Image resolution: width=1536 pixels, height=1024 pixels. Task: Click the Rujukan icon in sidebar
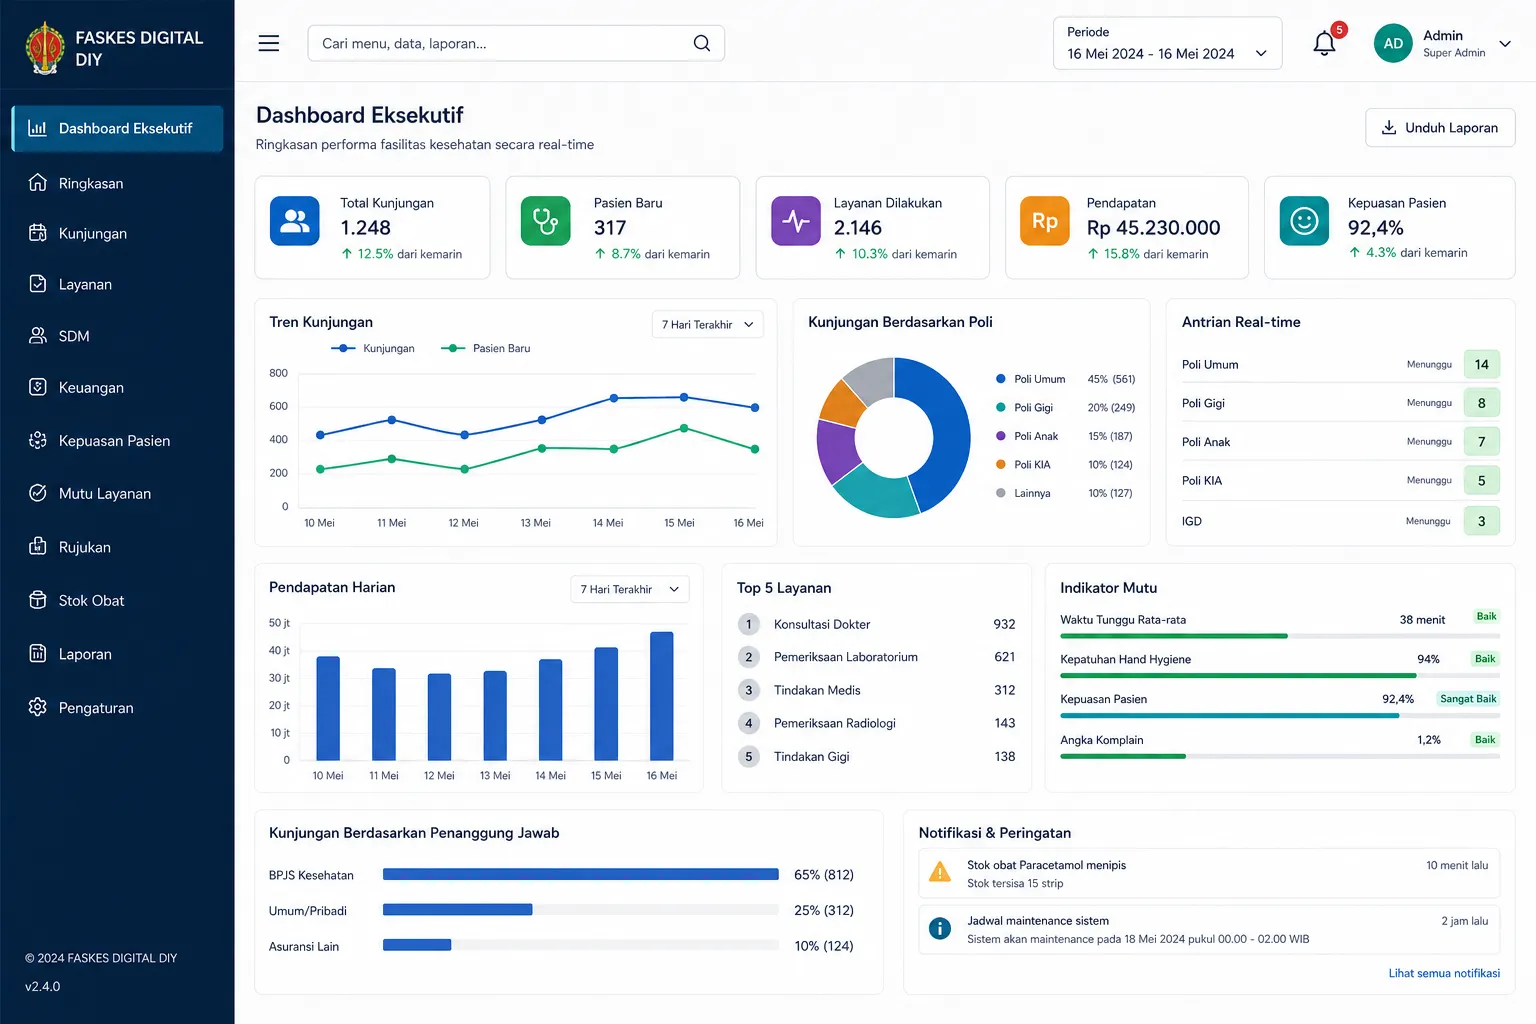click(x=38, y=547)
